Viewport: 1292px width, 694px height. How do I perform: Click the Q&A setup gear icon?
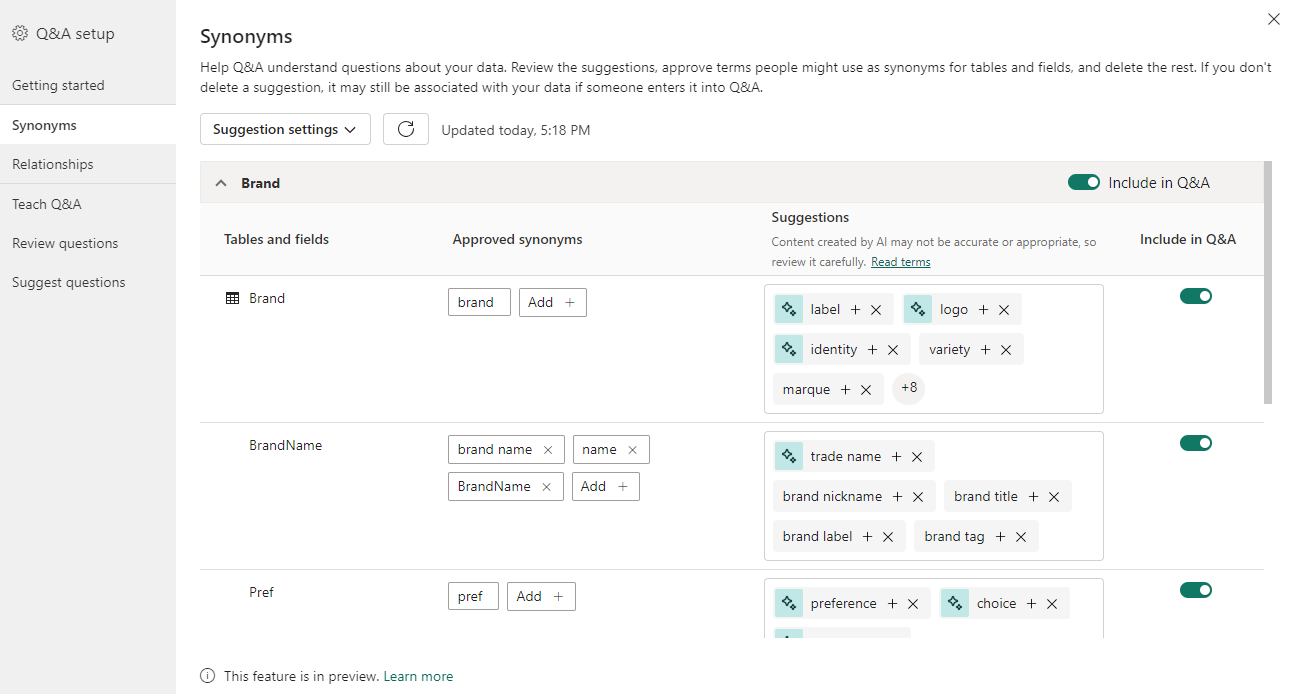[x=18, y=32]
